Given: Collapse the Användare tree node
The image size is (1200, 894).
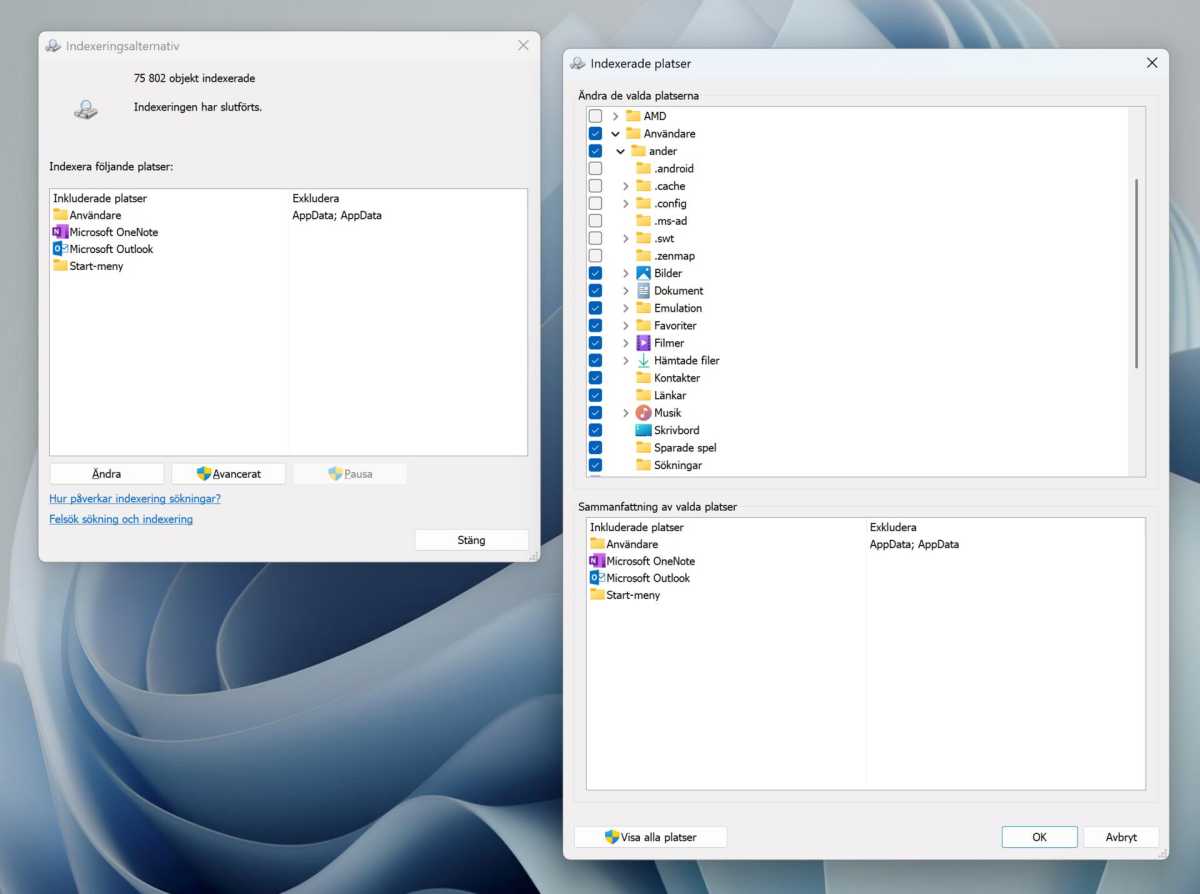Looking at the screenshot, I should [x=615, y=134].
